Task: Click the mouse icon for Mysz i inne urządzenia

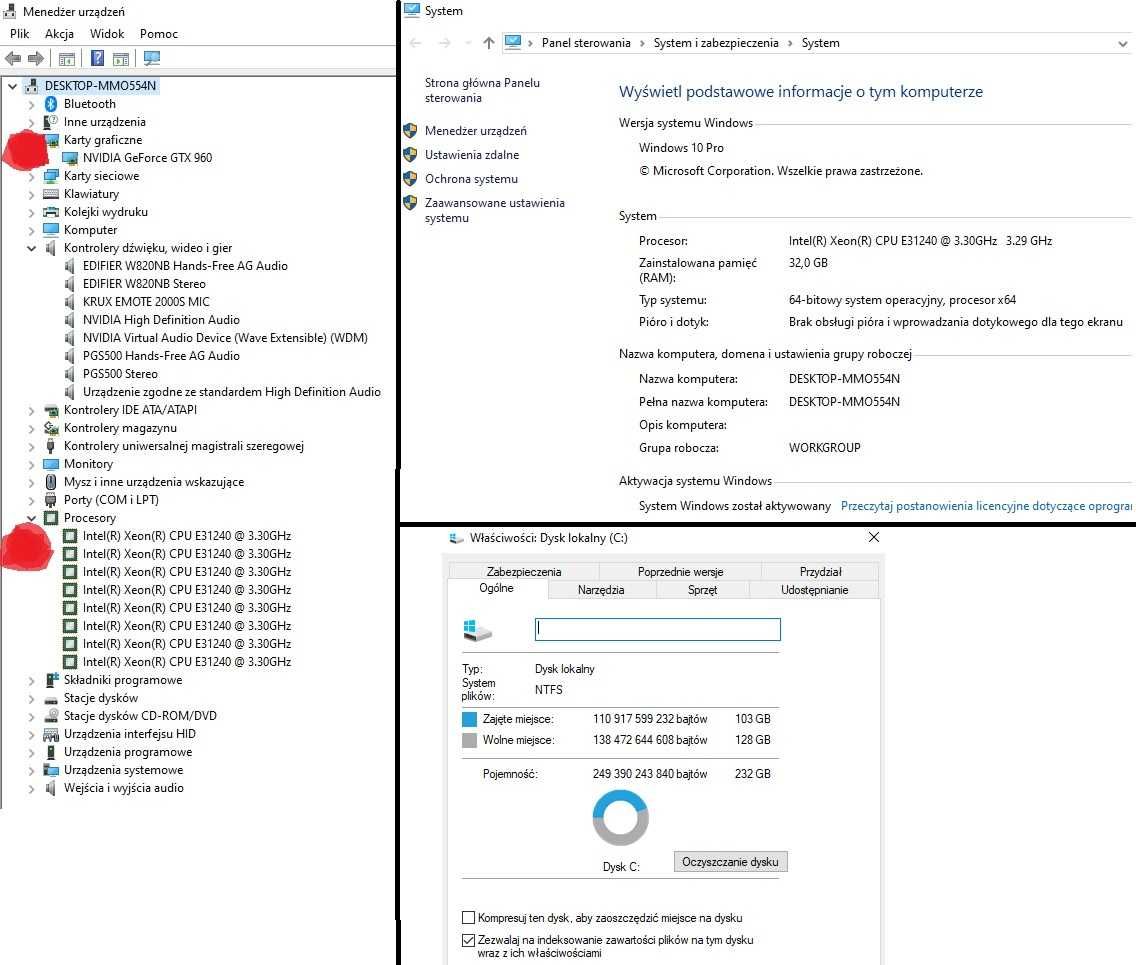Action: [51, 482]
